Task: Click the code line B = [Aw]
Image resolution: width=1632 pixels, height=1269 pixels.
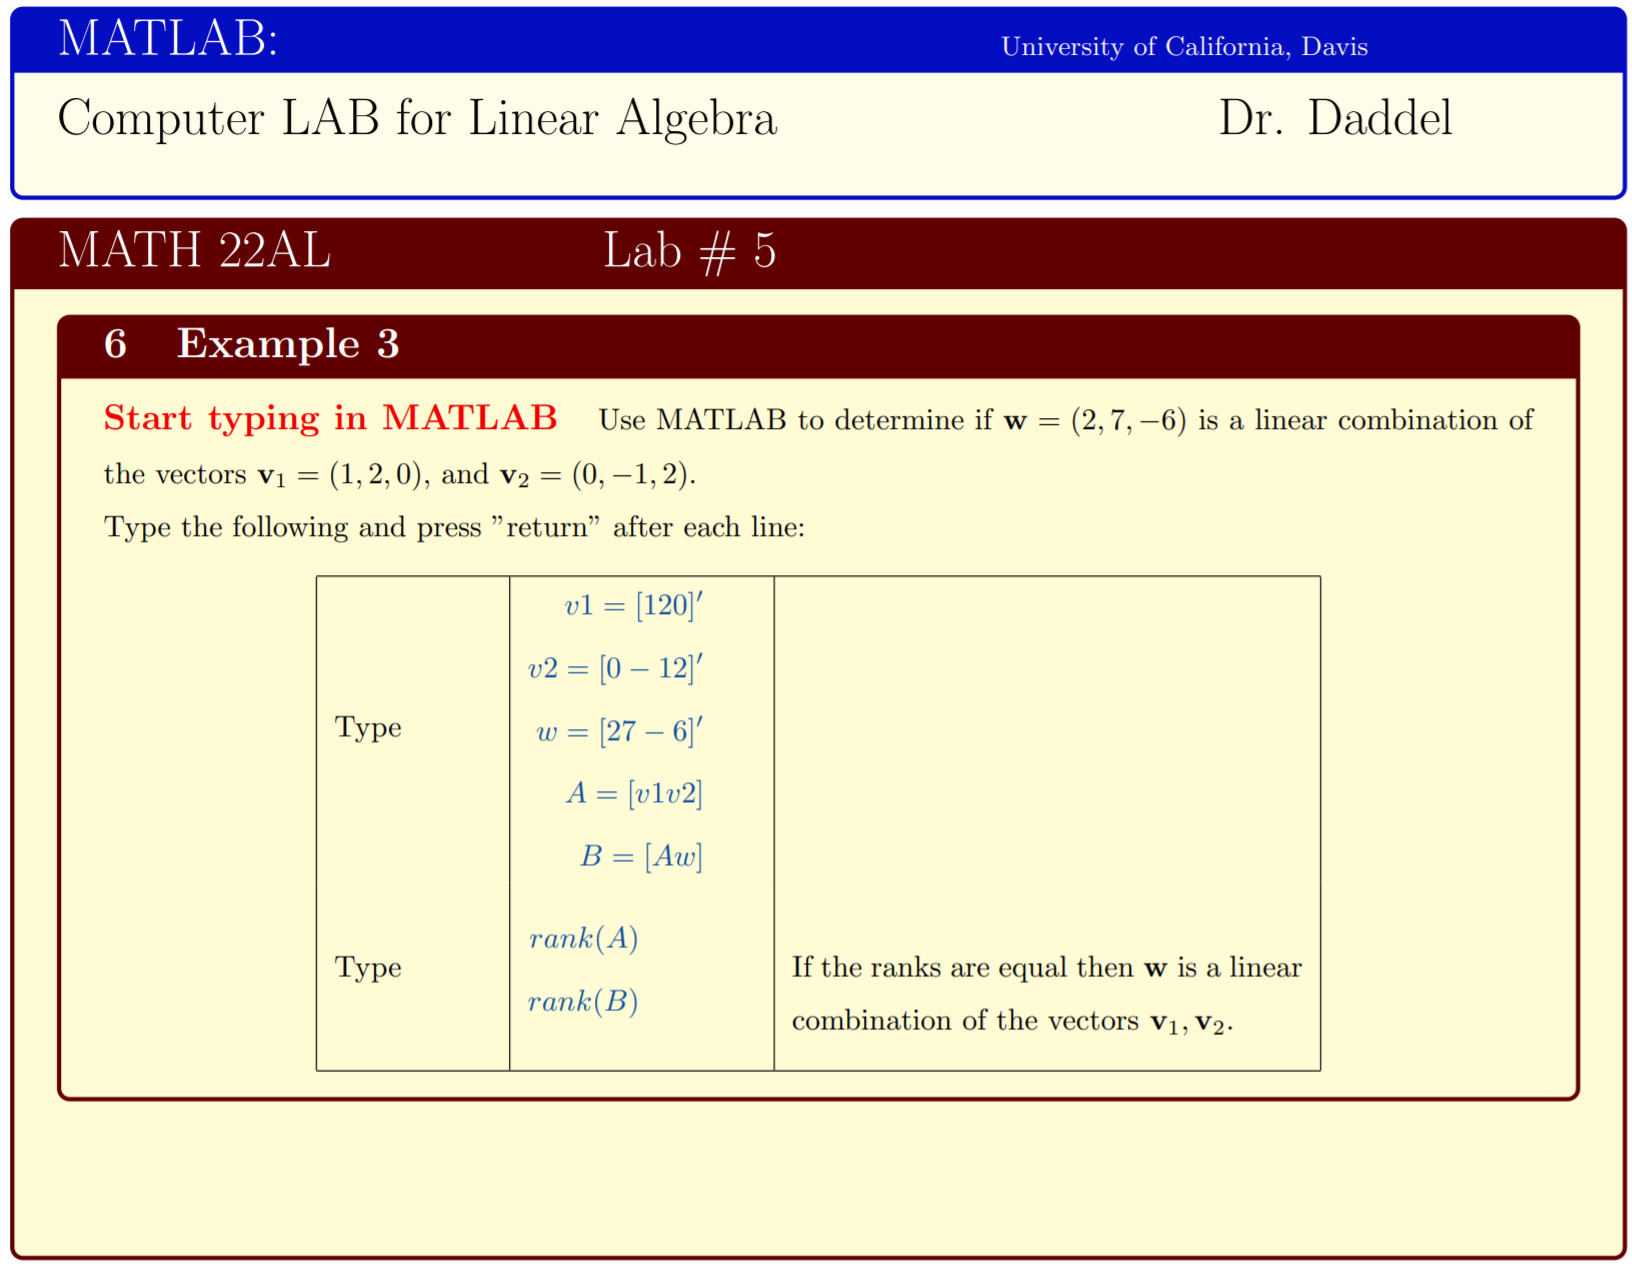Action: tap(641, 856)
